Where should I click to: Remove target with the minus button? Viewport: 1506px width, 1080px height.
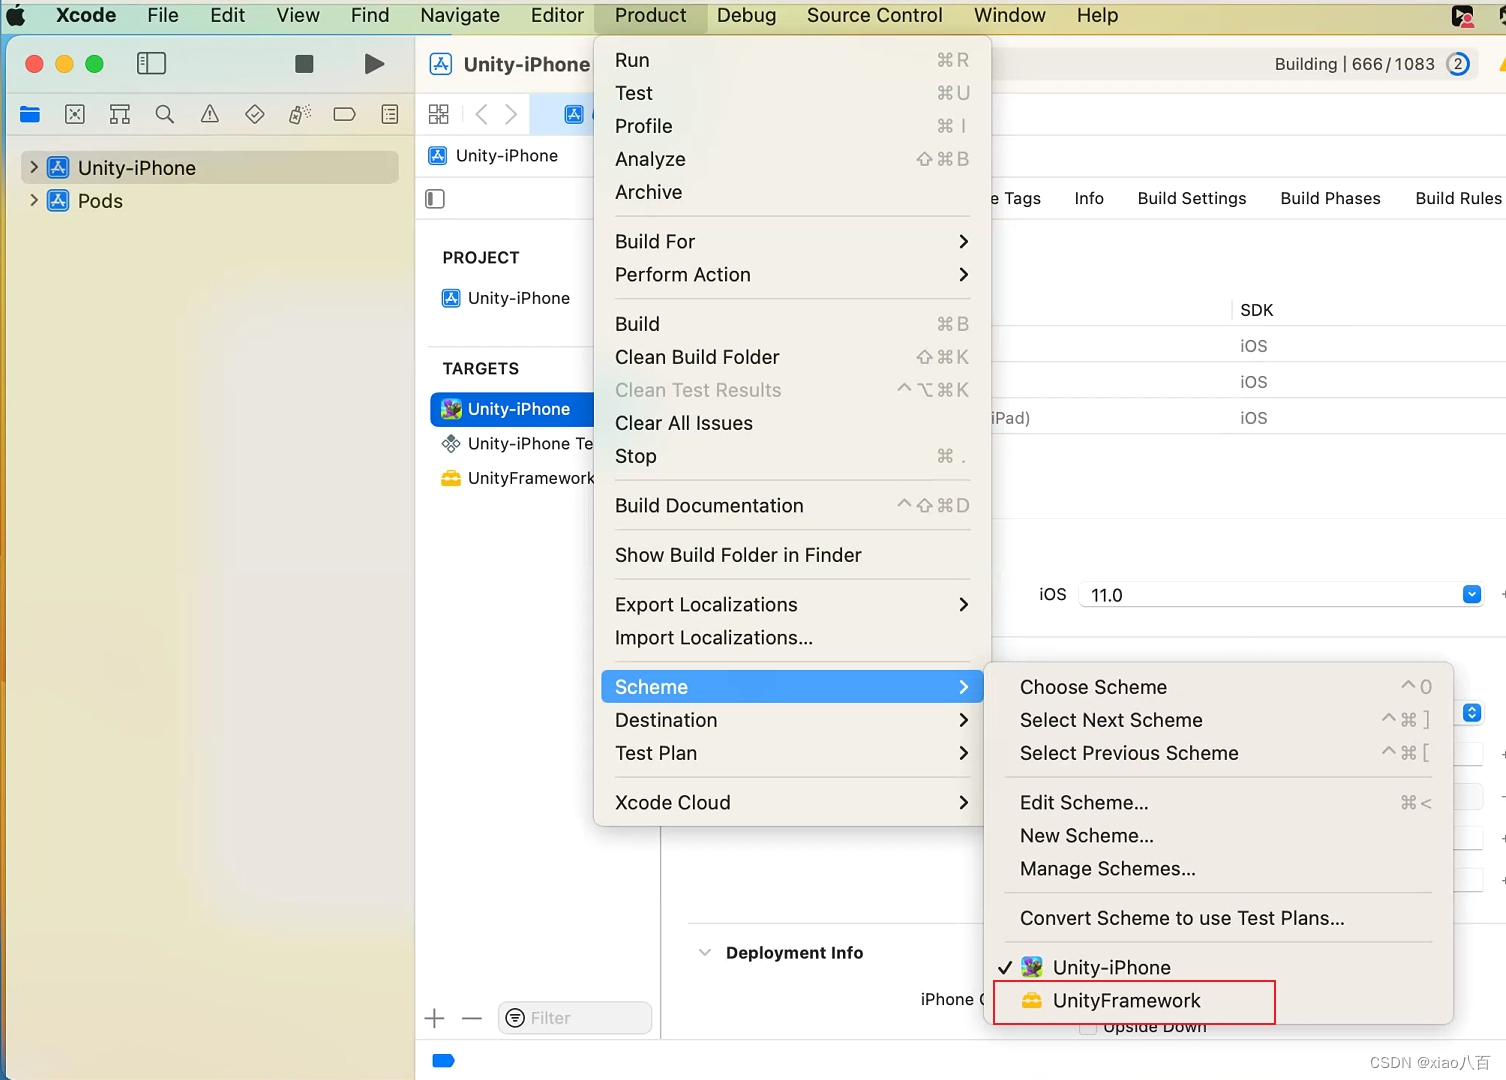(472, 1019)
